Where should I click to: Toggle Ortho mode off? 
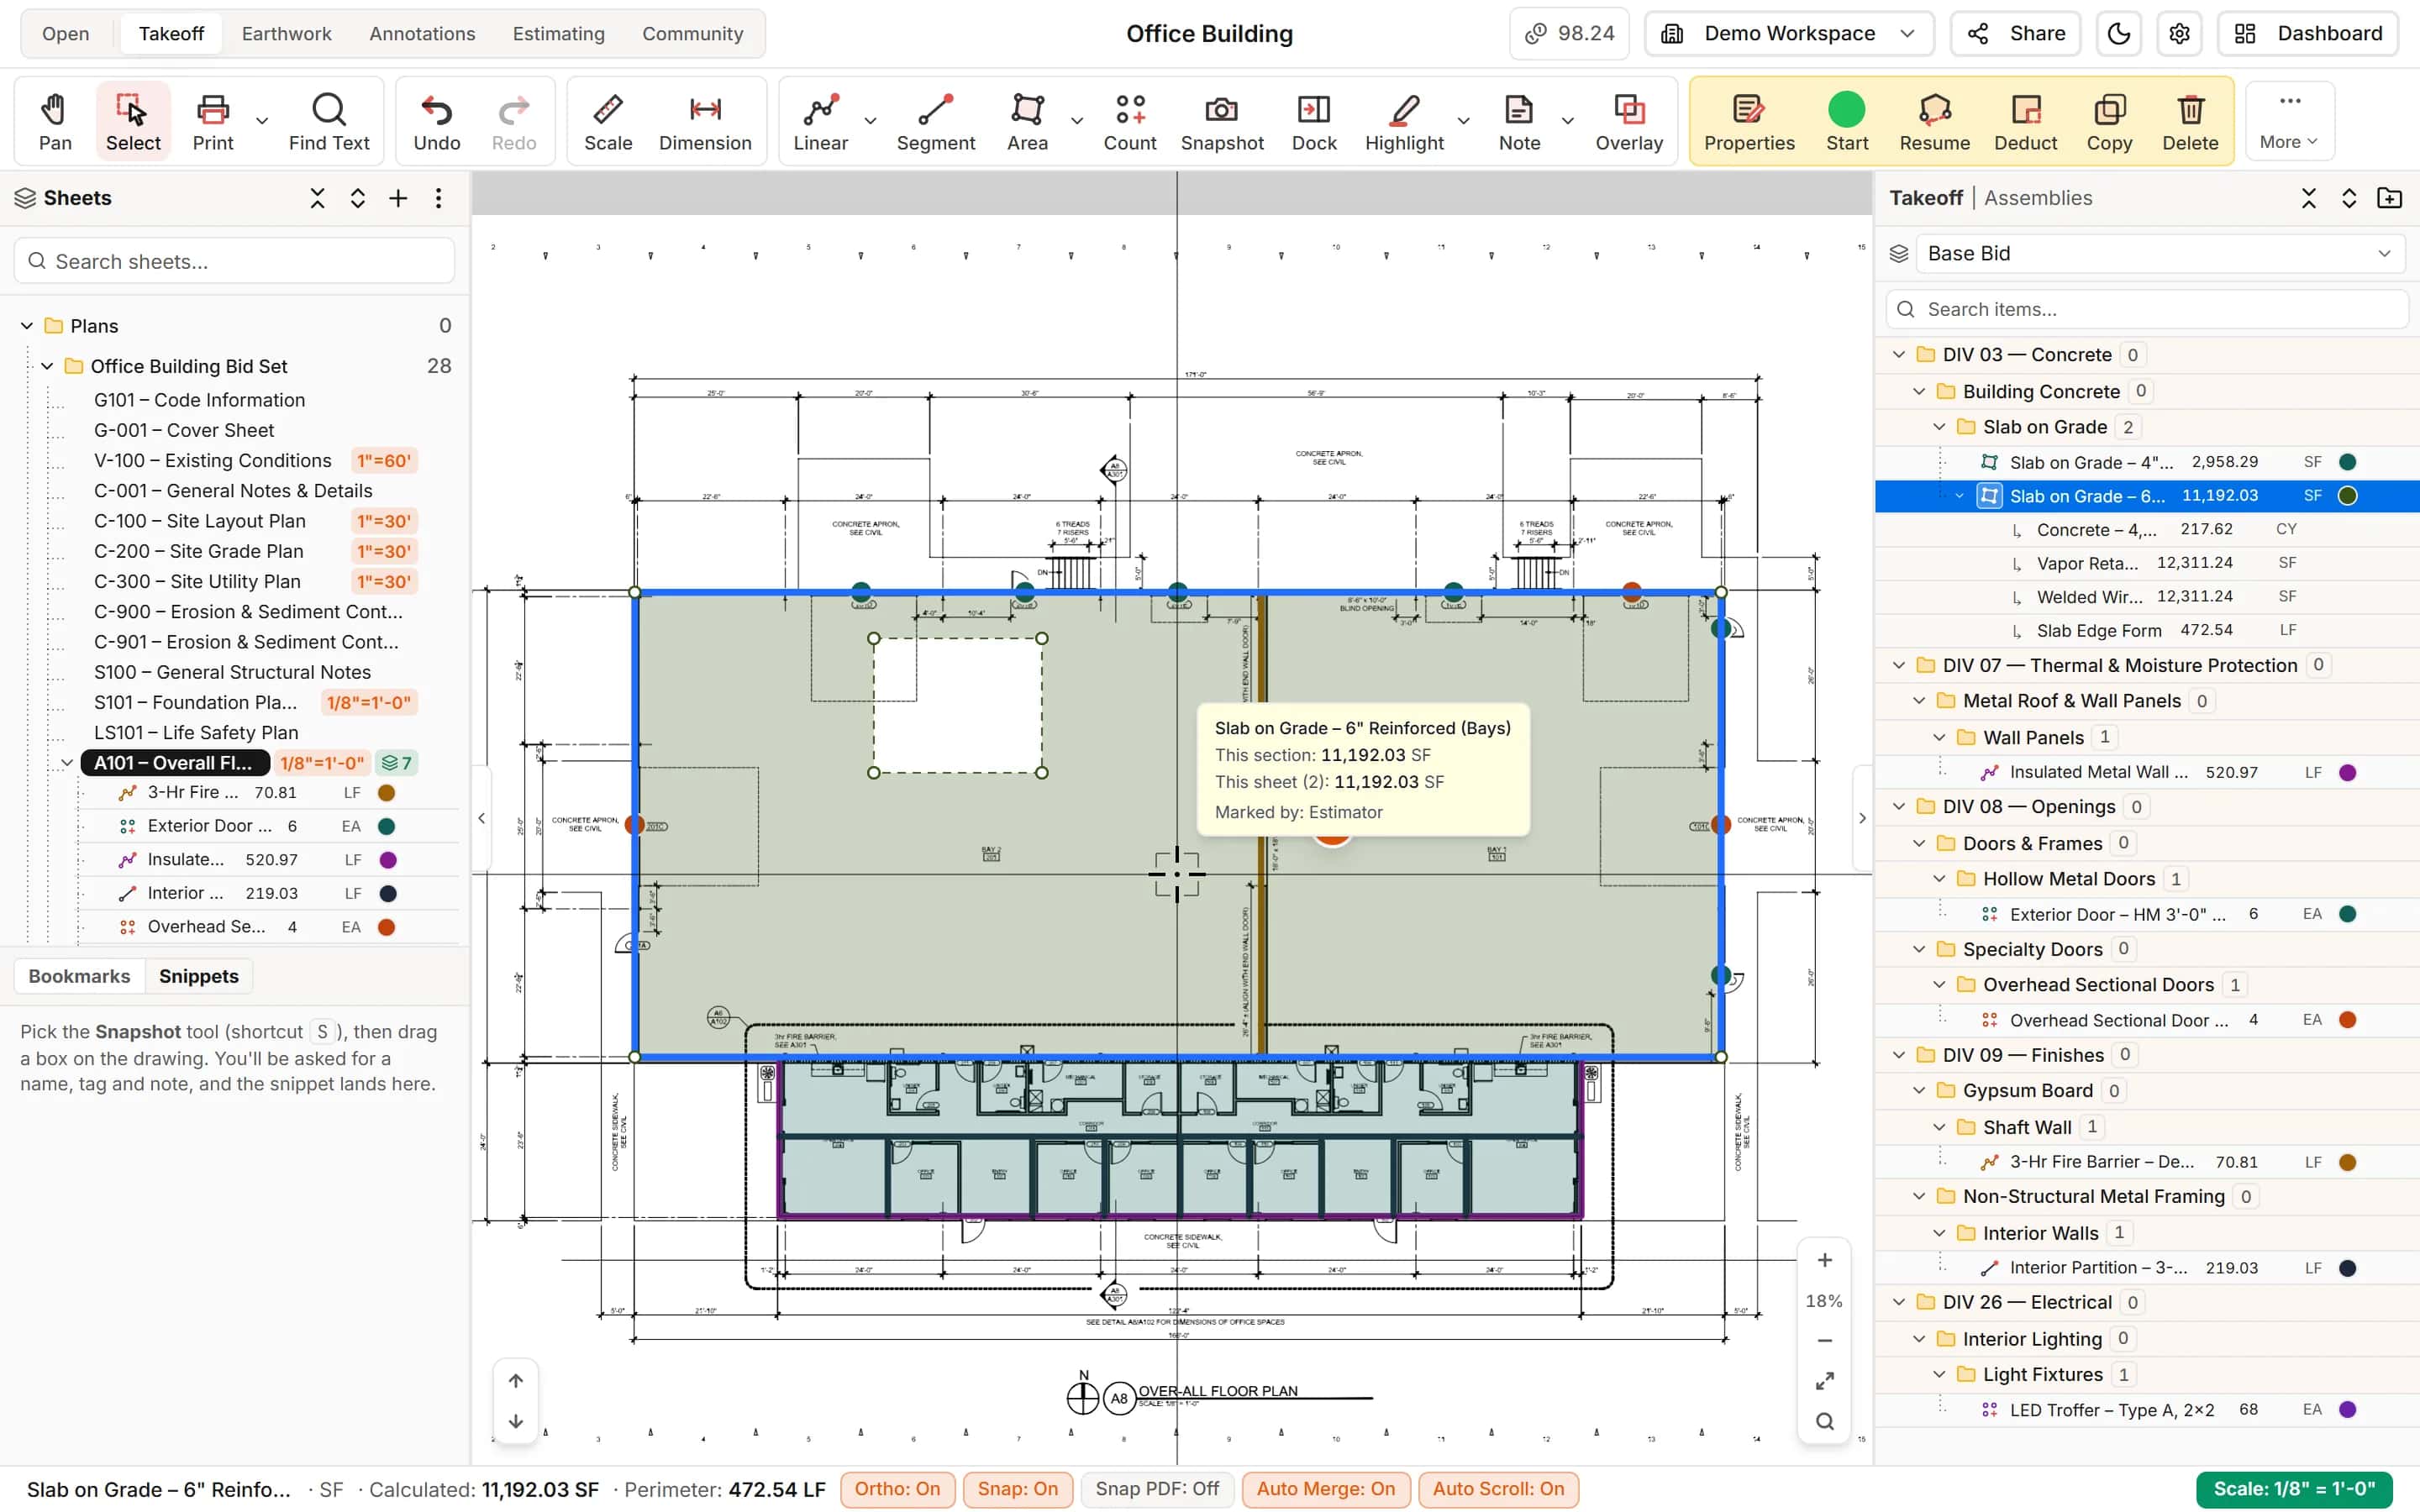click(x=897, y=1489)
